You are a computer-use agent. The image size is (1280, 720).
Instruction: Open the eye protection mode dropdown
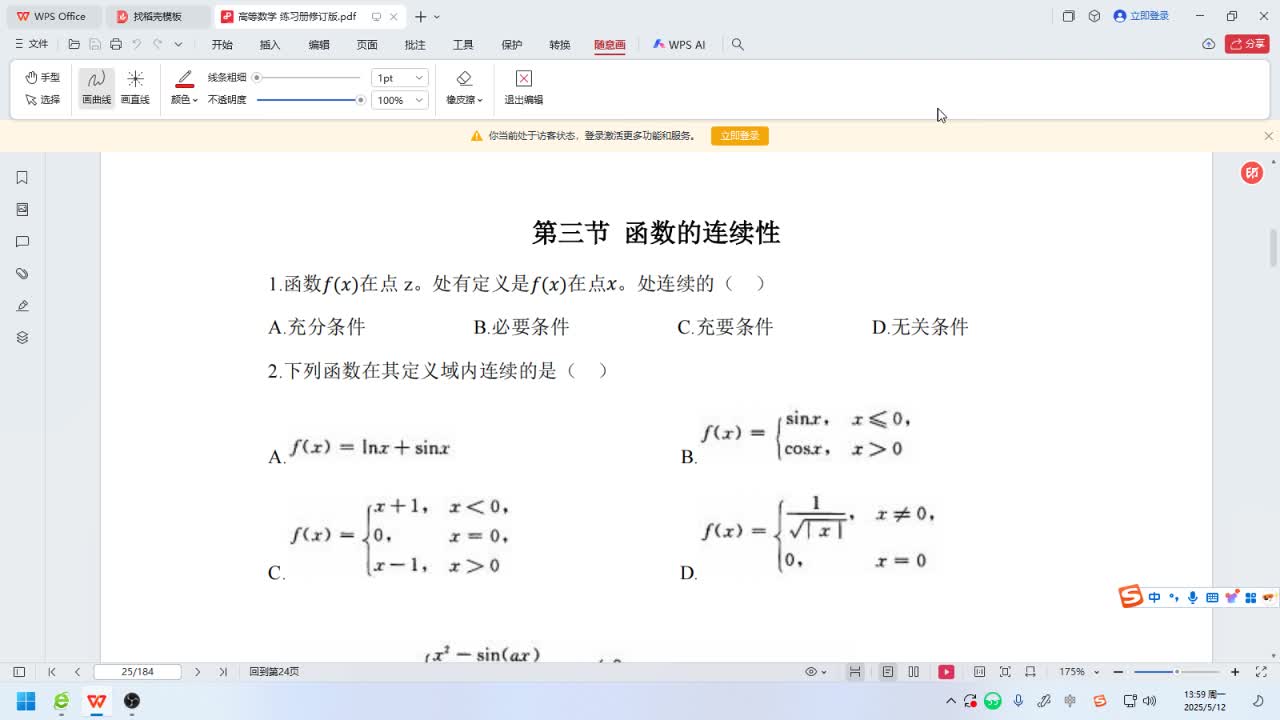click(816, 672)
